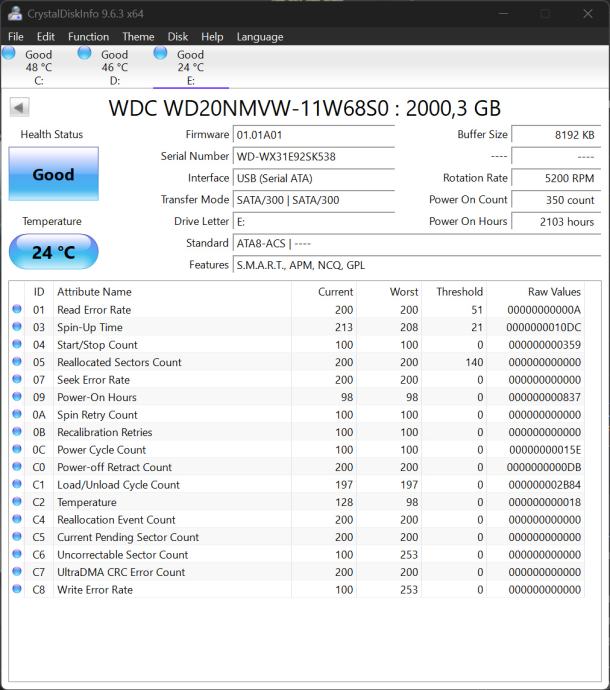Viewport: 610px width, 690px height.
Task: Click the Features field
Action: (417, 265)
